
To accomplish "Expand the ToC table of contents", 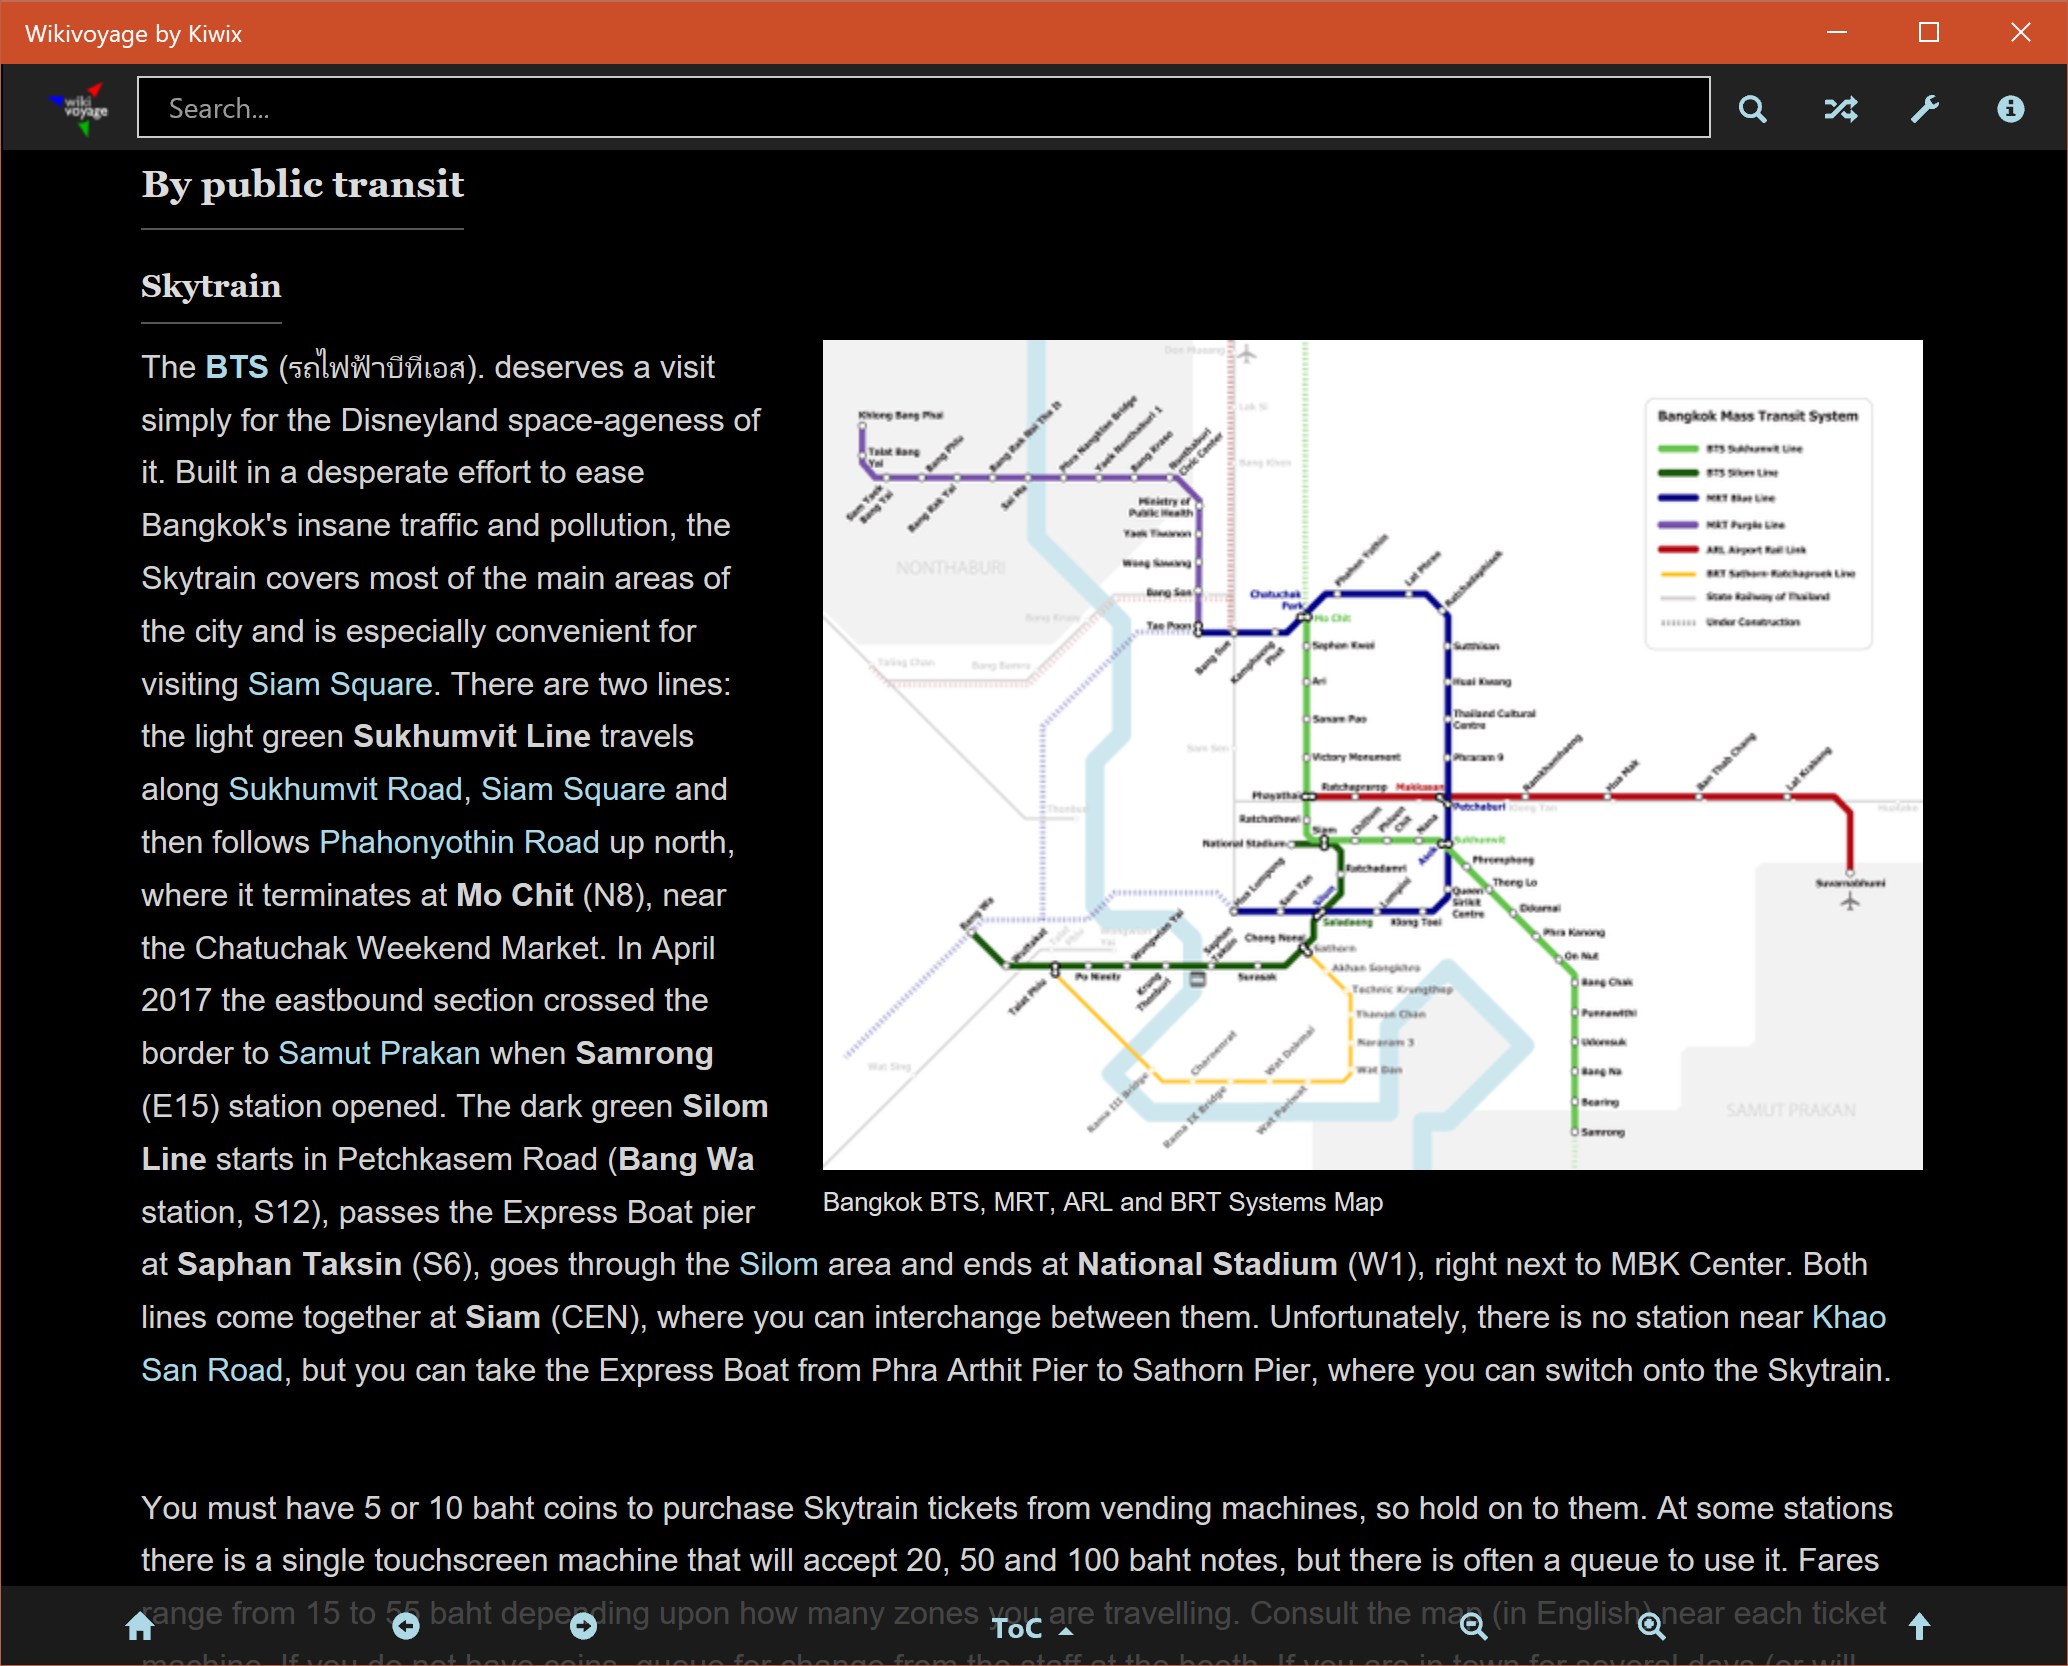I will (1031, 1629).
